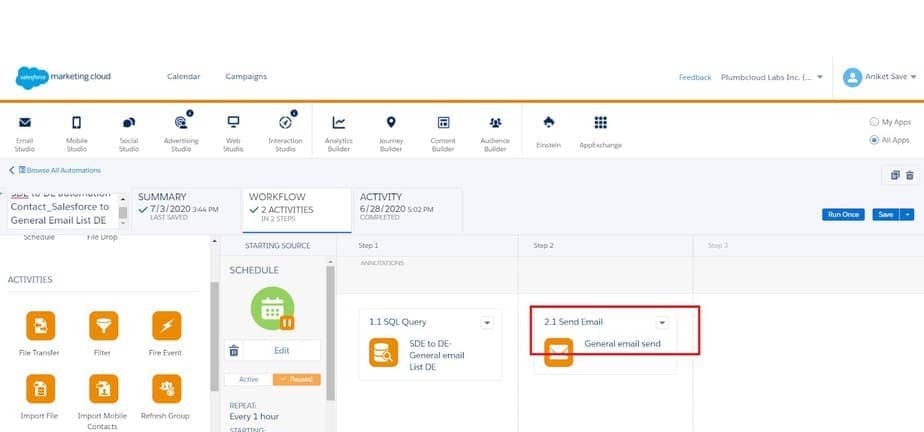The width and height of the screenshot is (924, 432).
Task: Click the Salesforce Marketing Cloud logo
Action: tap(63, 77)
